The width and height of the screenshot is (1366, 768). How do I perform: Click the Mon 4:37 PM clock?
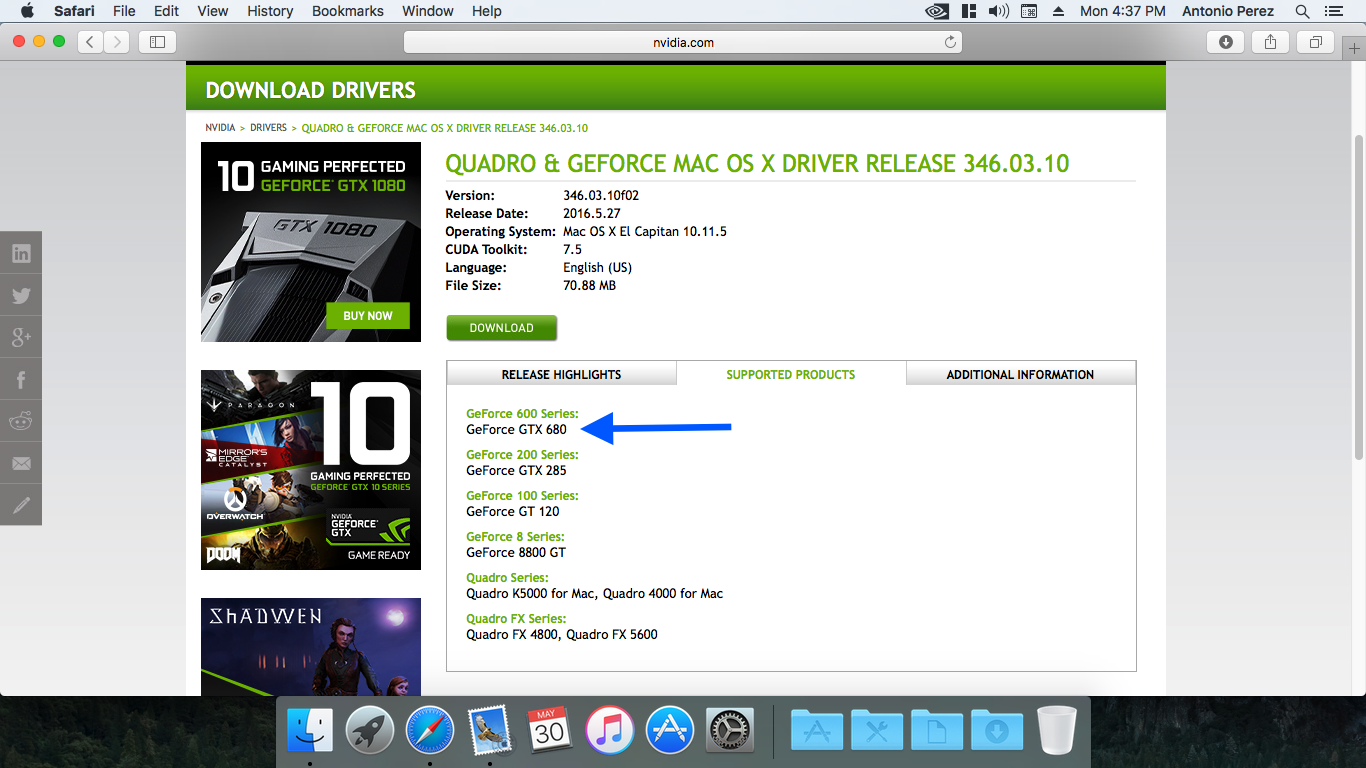click(1123, 11)
